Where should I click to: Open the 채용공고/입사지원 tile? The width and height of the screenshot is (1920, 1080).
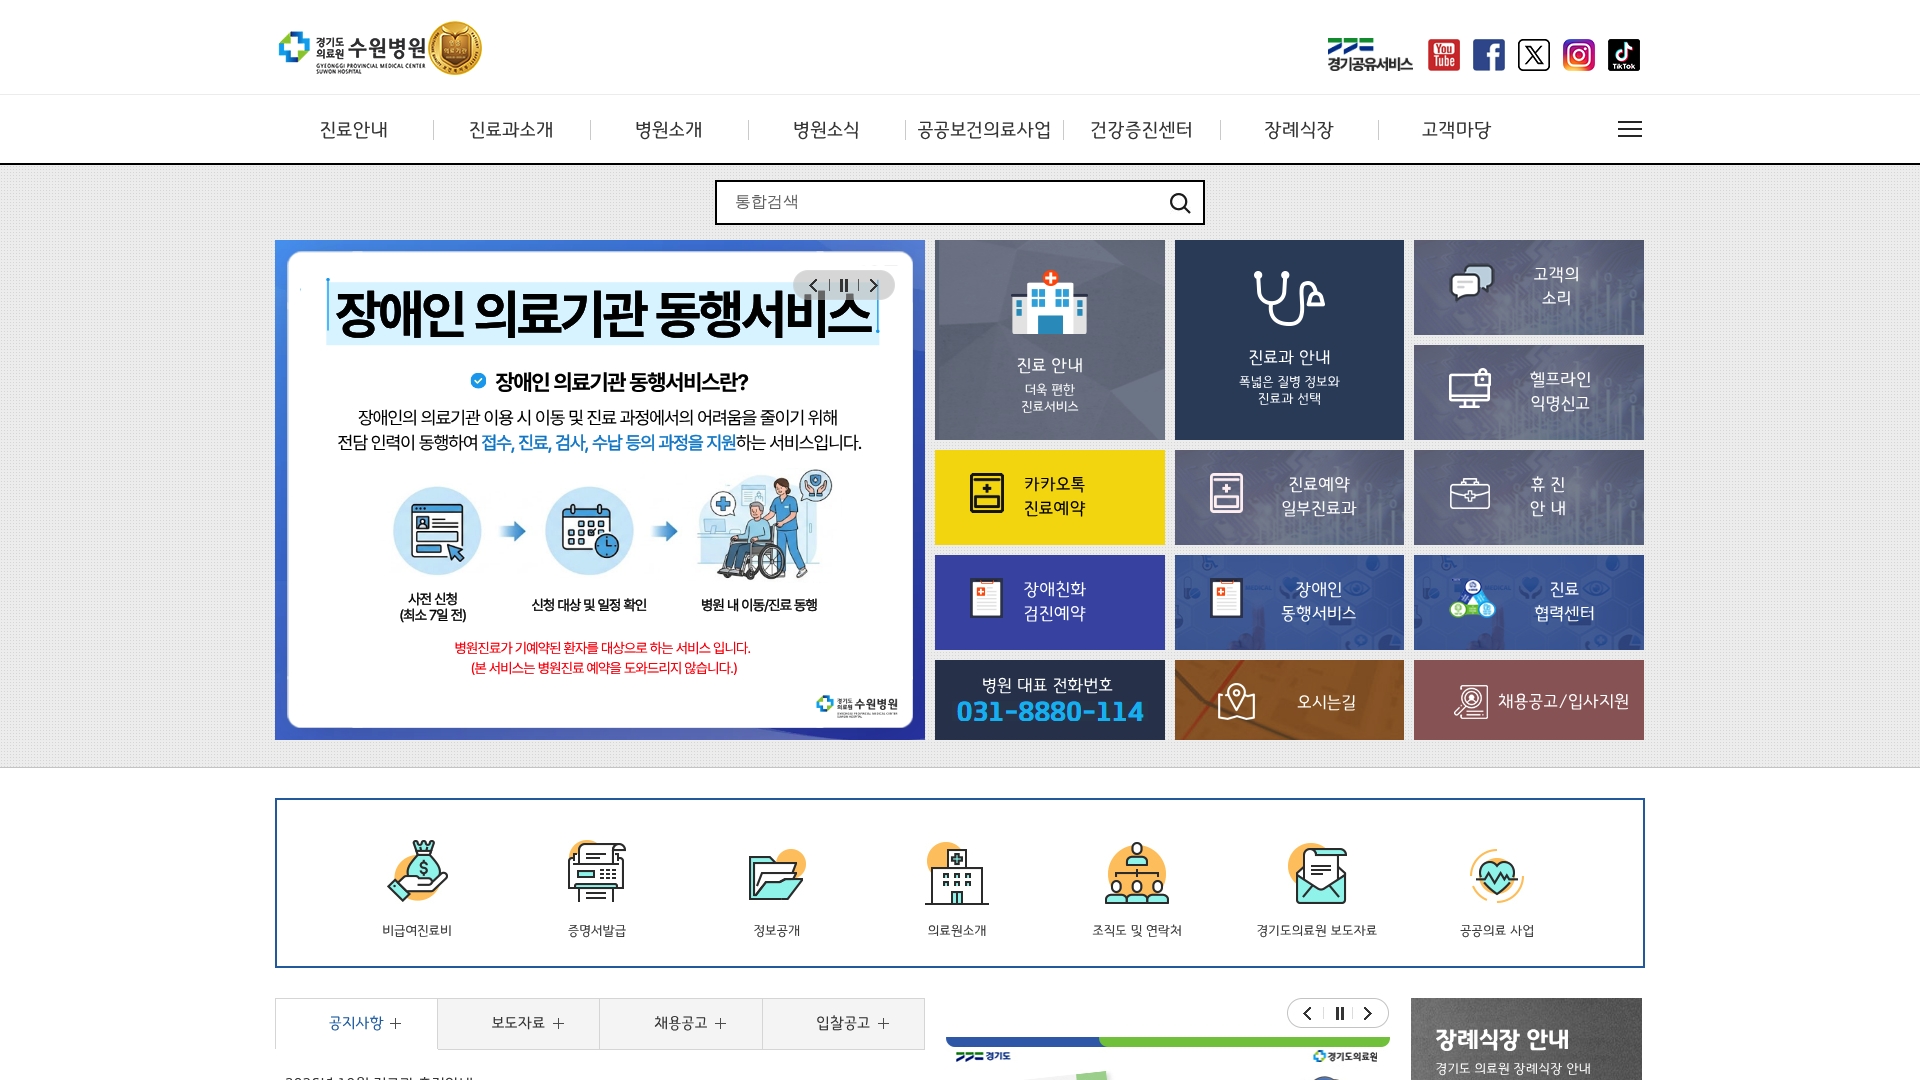pyautogui.click(x=1528, y=700)
